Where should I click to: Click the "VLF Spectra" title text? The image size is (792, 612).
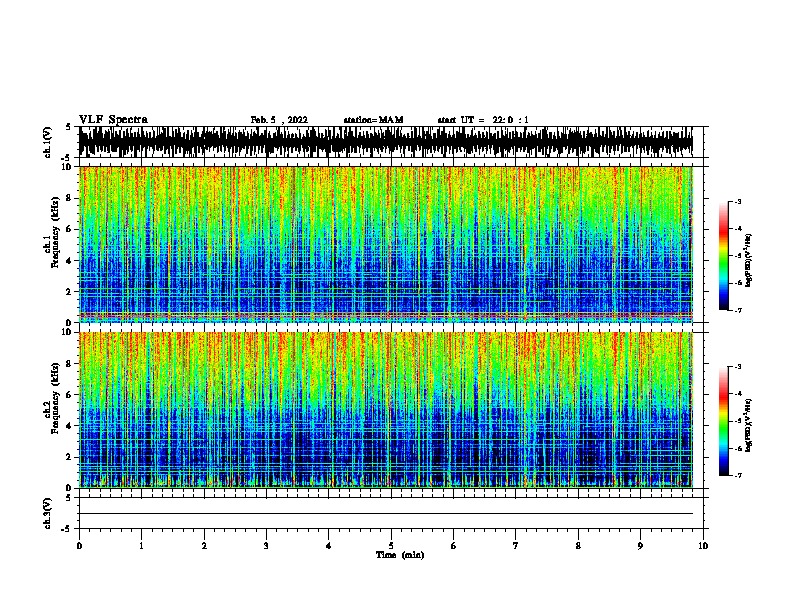[x=113, y=120]
